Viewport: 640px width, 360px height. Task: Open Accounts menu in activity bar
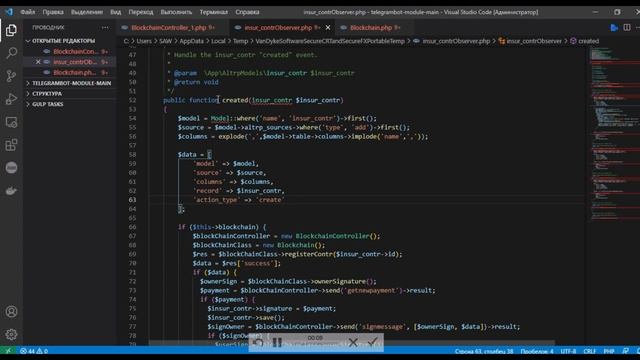pos(11,312)
